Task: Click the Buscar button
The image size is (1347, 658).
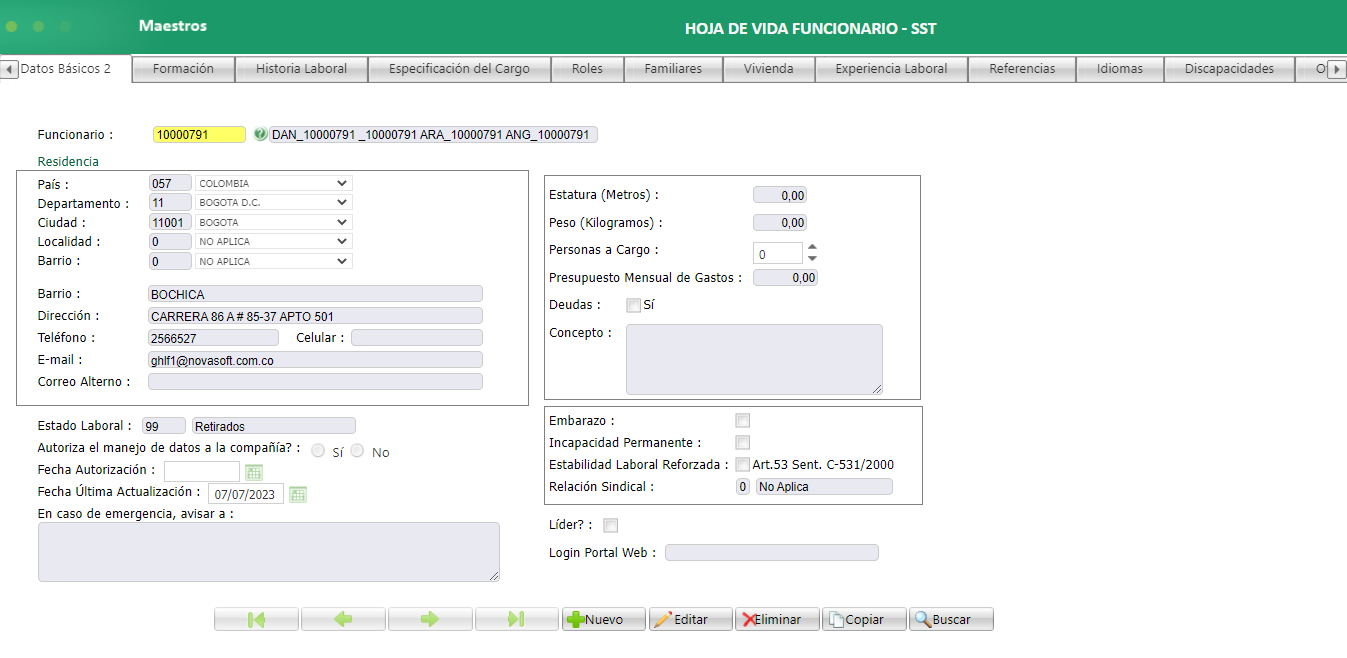Action: pyautogui.click(x=951, y=620)
